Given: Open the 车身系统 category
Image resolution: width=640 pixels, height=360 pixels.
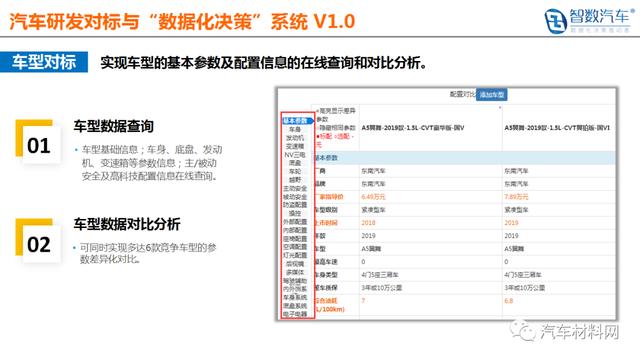Looking at the screenshot, I should pyautogui.click(x=295, y=298).
